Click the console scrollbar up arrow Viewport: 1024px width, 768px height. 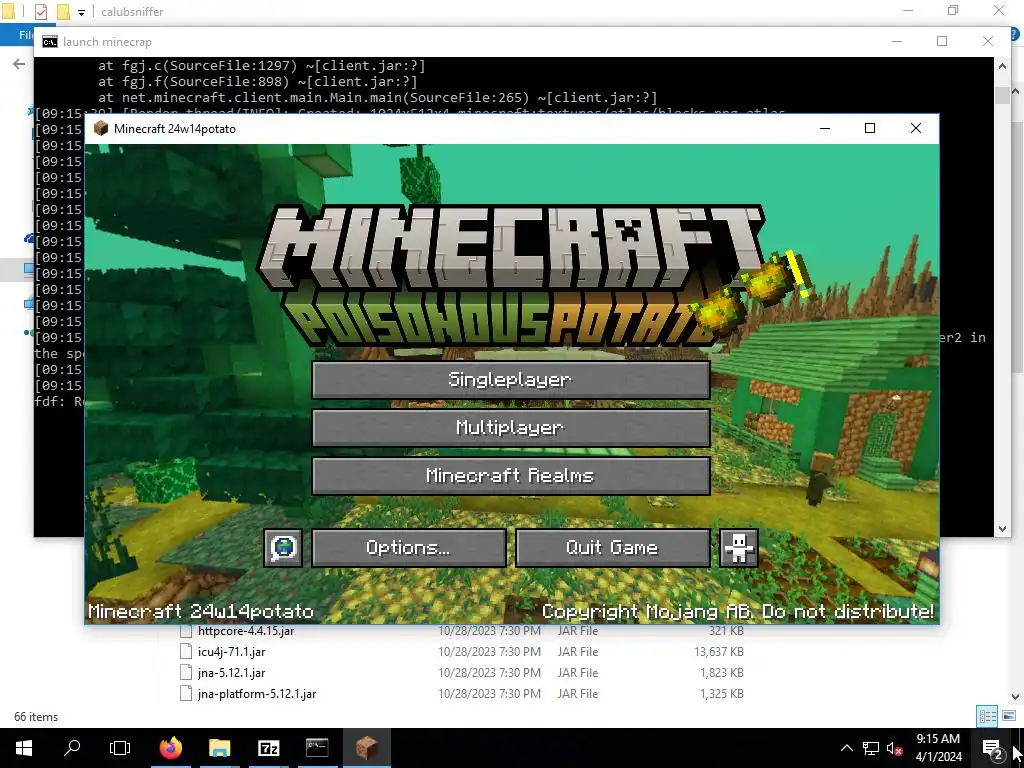click(x=1002, y=65)
